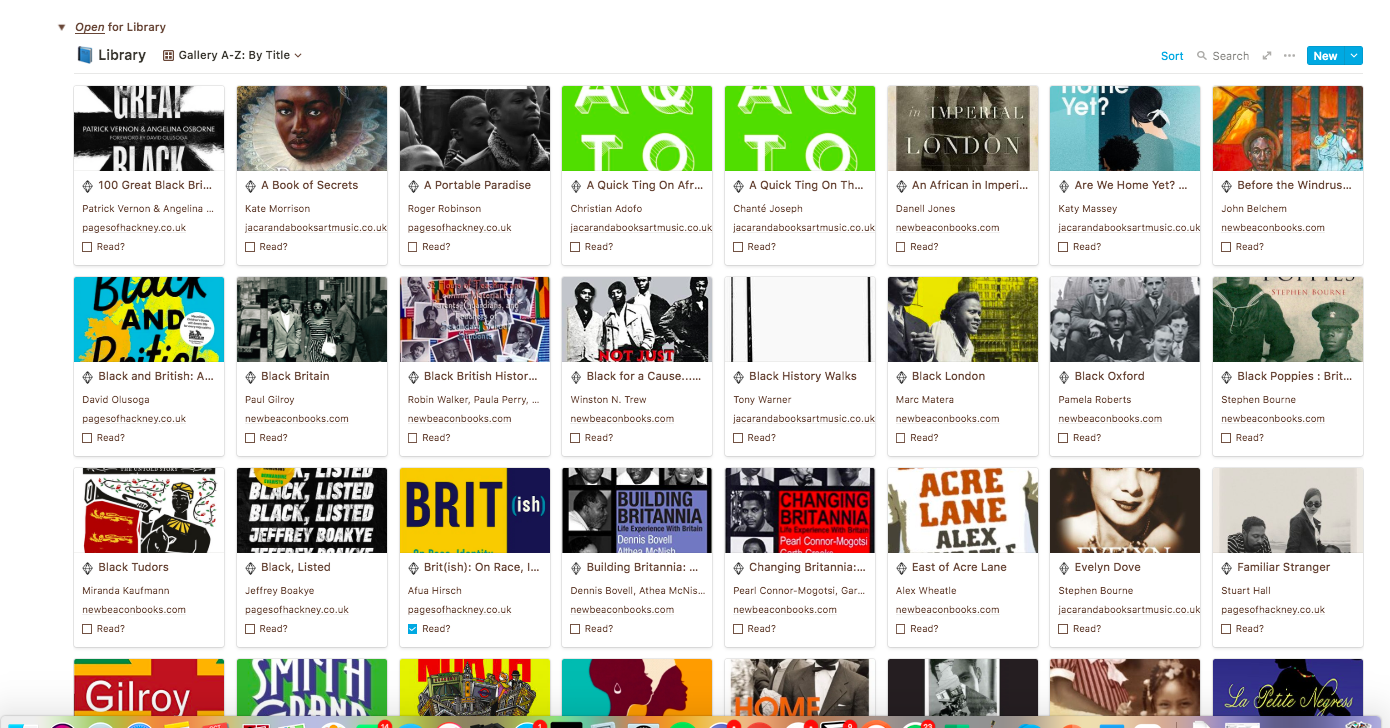Click page icon beside Black Poppies
This screenshot has width=1390, height=728.
click(1227, 377)
